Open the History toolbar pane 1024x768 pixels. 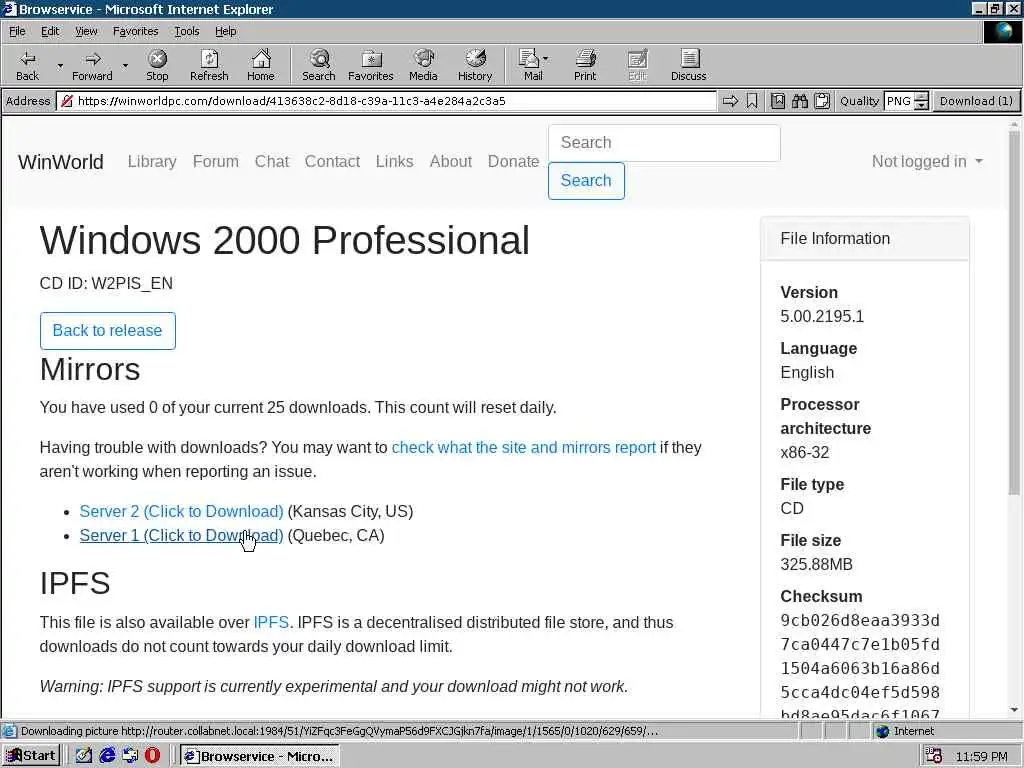(475, 65)
